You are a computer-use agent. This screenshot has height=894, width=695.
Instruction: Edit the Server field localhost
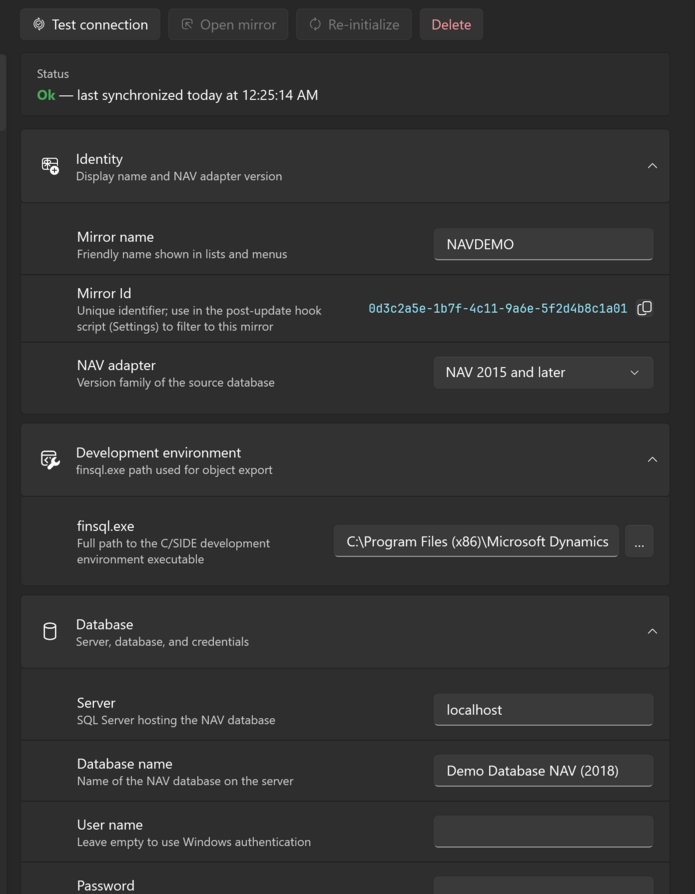click(x=543, y=710)
